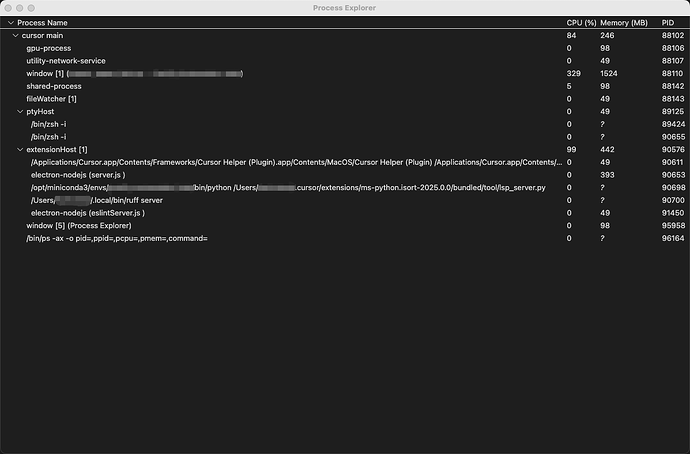Zoom the Process Explorer window

point(31,8)
